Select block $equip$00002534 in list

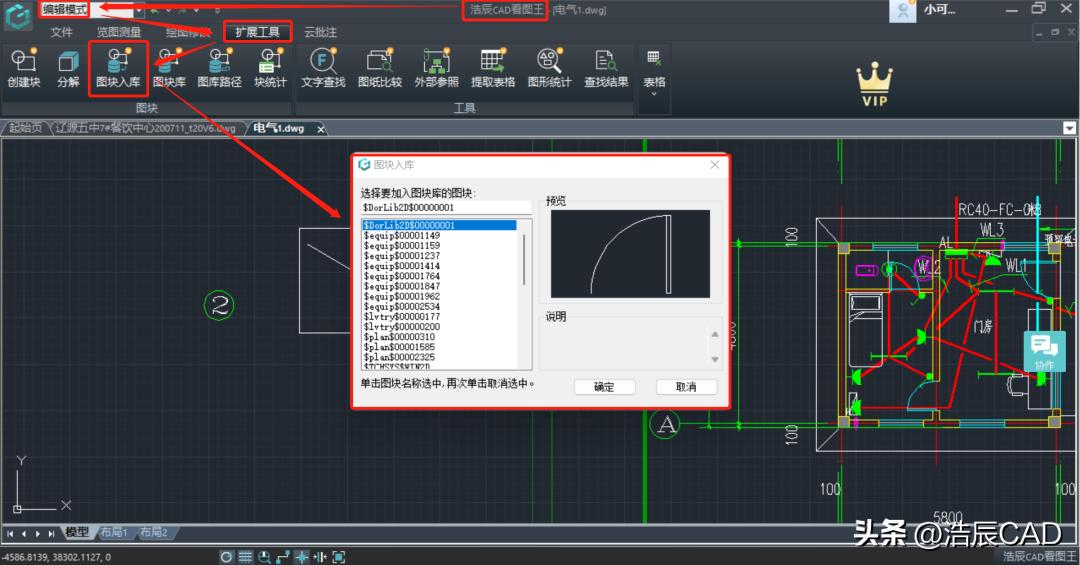point(402,307)
